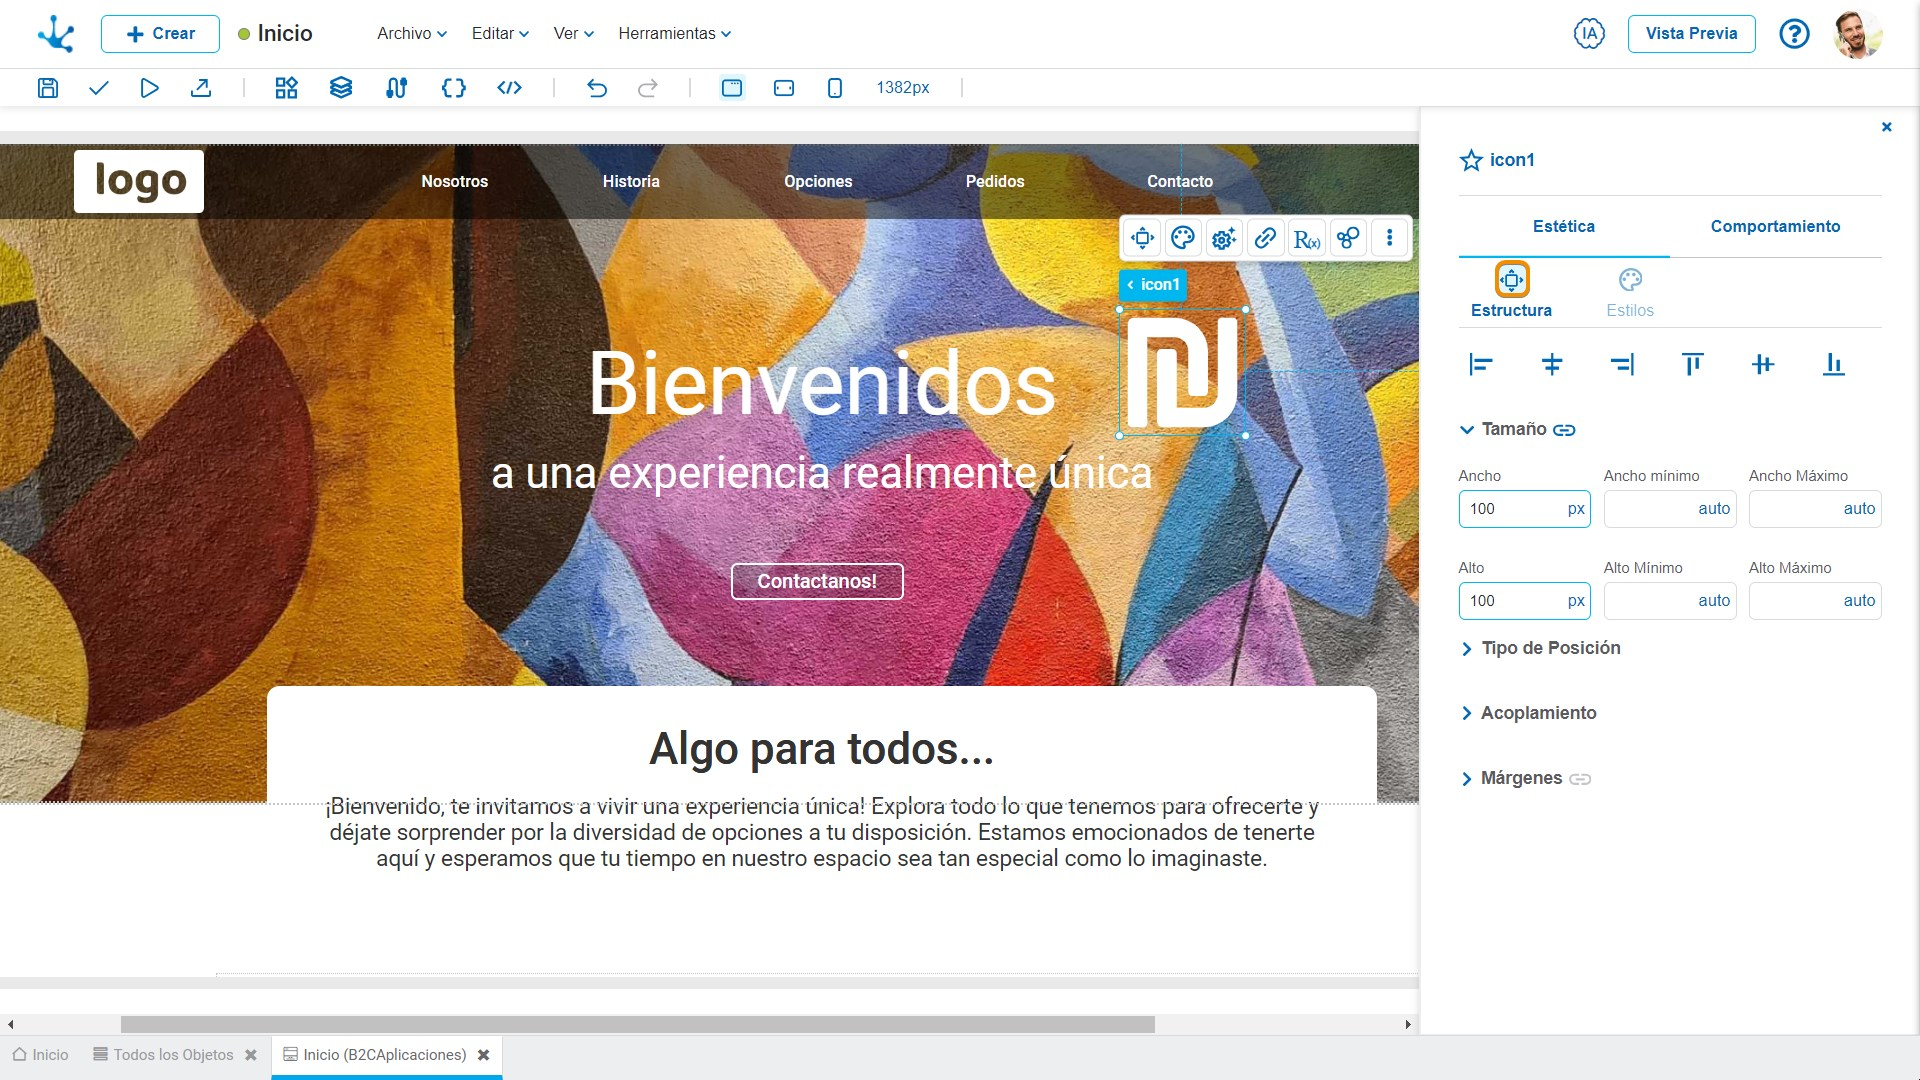Image resolution: width=1920 pixels, height=1080 pixels.
Task: Click the Crear button
Action: (x=160, y=34)
